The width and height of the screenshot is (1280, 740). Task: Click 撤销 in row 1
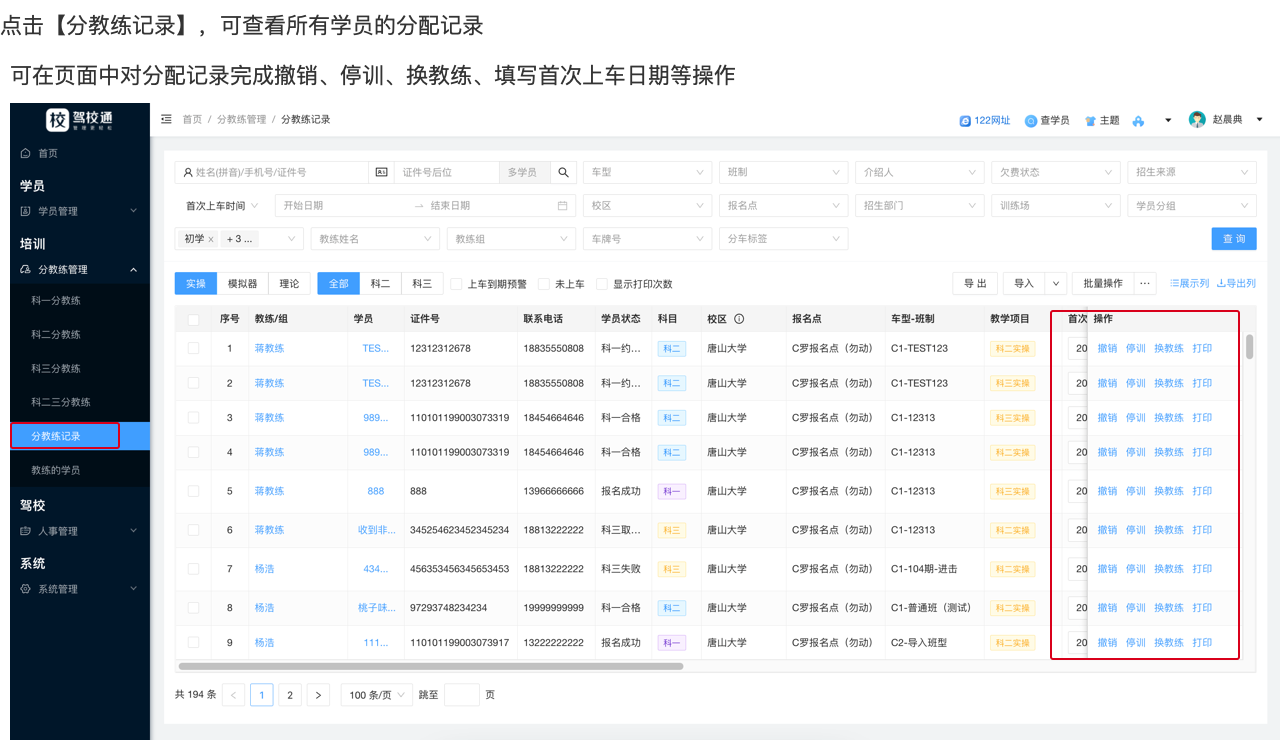coord(1107,348)
